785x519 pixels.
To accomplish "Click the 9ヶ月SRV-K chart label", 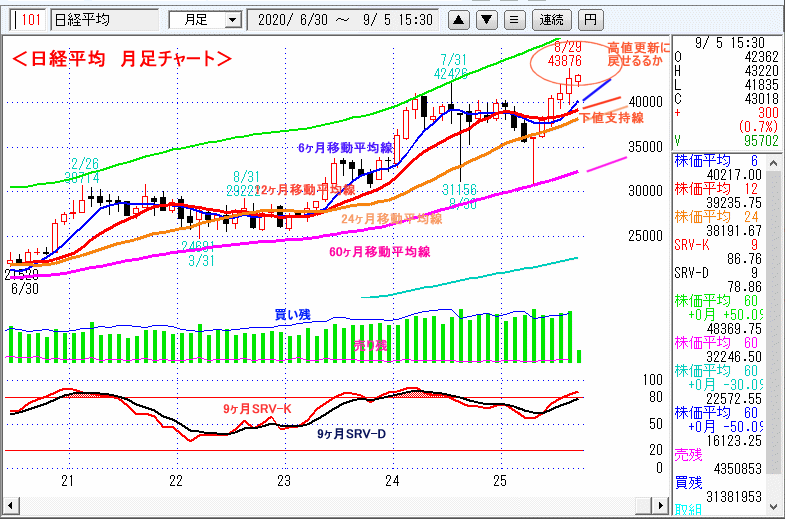I will click(257, 409).
